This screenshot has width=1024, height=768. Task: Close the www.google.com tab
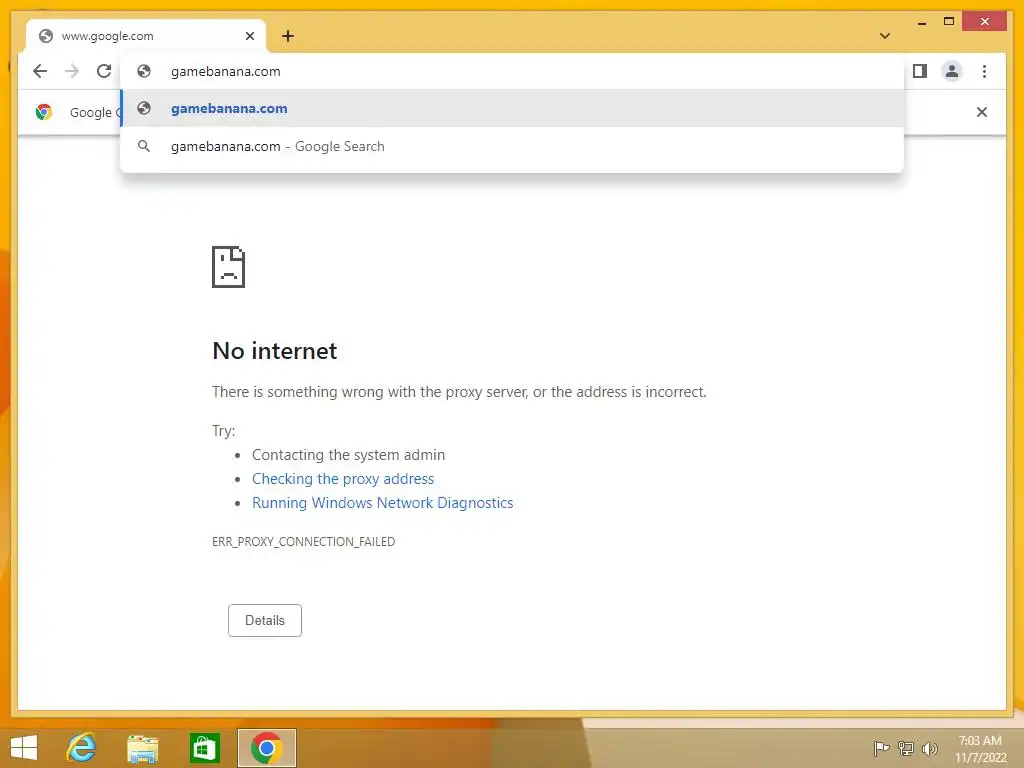[249, 36]
